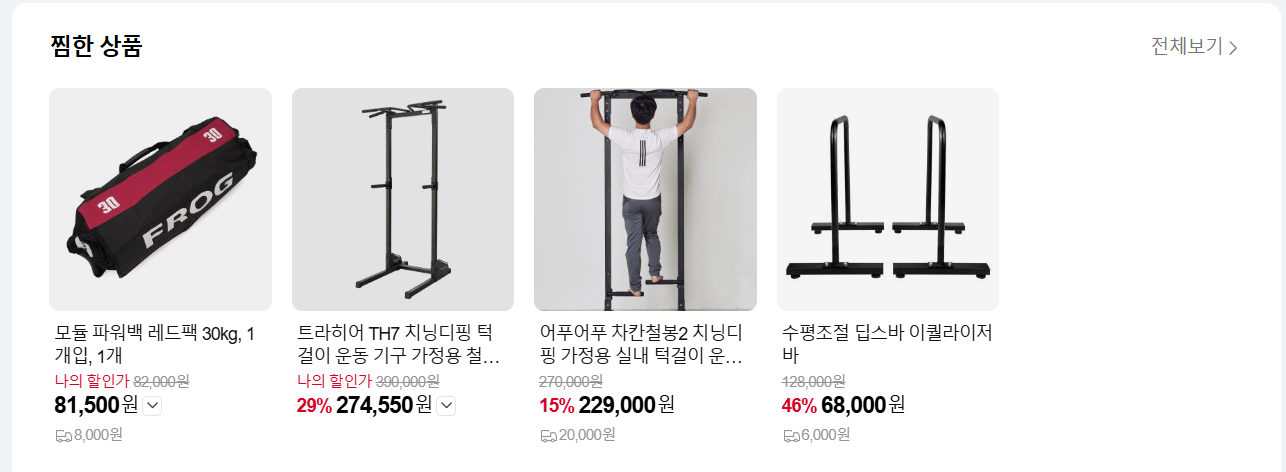
Task: Click the delivery truck icon beside 6,000원
Action: (x=791, y=435)
